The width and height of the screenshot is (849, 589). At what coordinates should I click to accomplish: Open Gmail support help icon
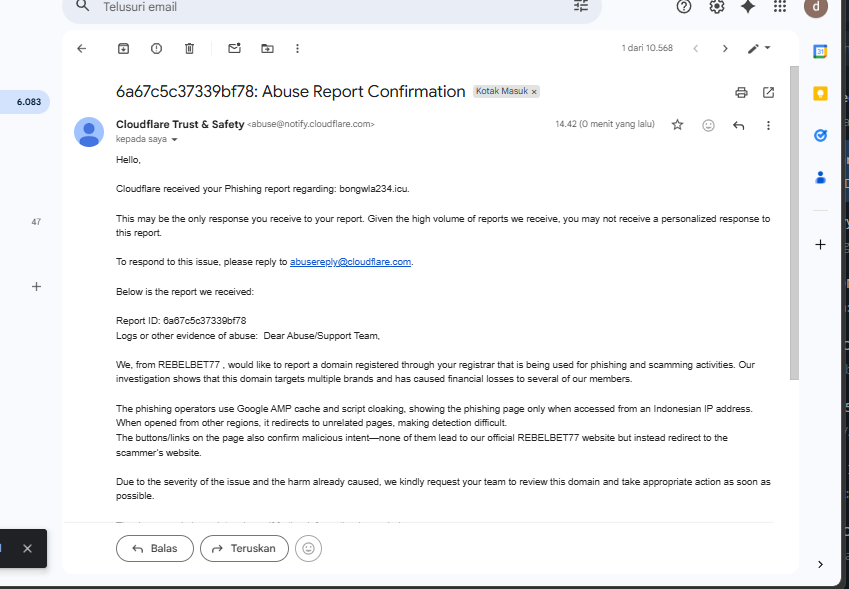click(x=684, y=6)
